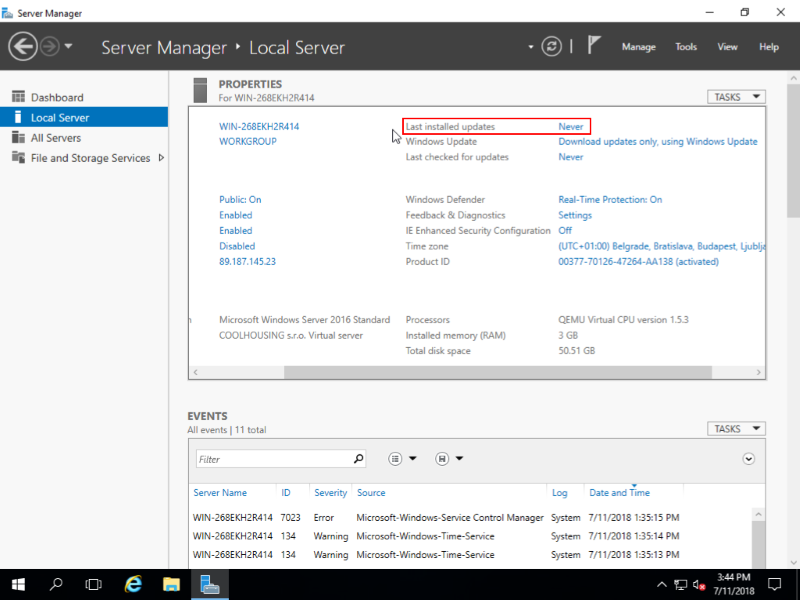Click computer name WIN-268EKH2R414 link
800x600 pixels.
pyautogui.click(x=259, y=127)
